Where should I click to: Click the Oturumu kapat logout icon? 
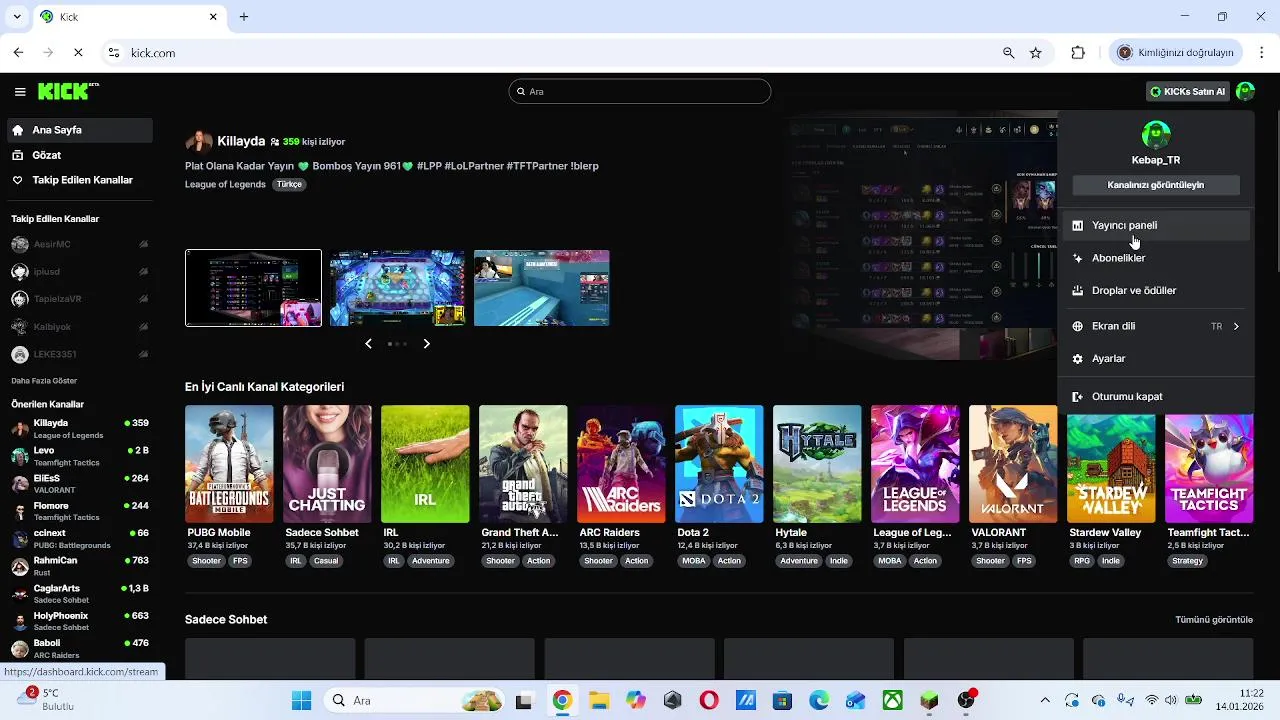point(1077,397)
